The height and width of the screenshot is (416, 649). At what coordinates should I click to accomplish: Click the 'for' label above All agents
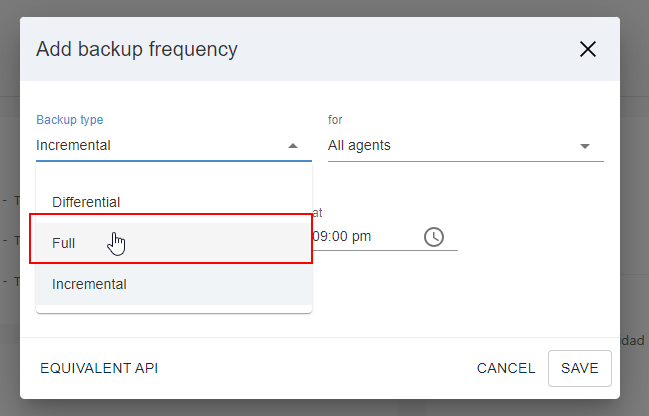pos(335,120)
